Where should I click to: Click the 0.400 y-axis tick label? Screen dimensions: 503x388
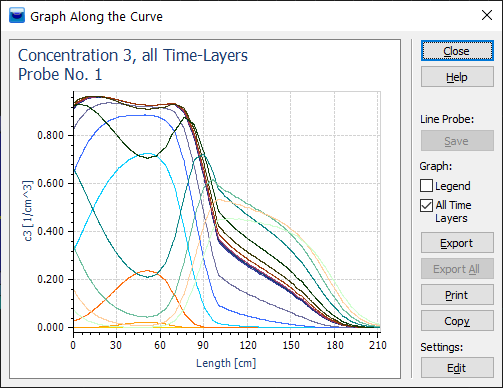(50, 231)
